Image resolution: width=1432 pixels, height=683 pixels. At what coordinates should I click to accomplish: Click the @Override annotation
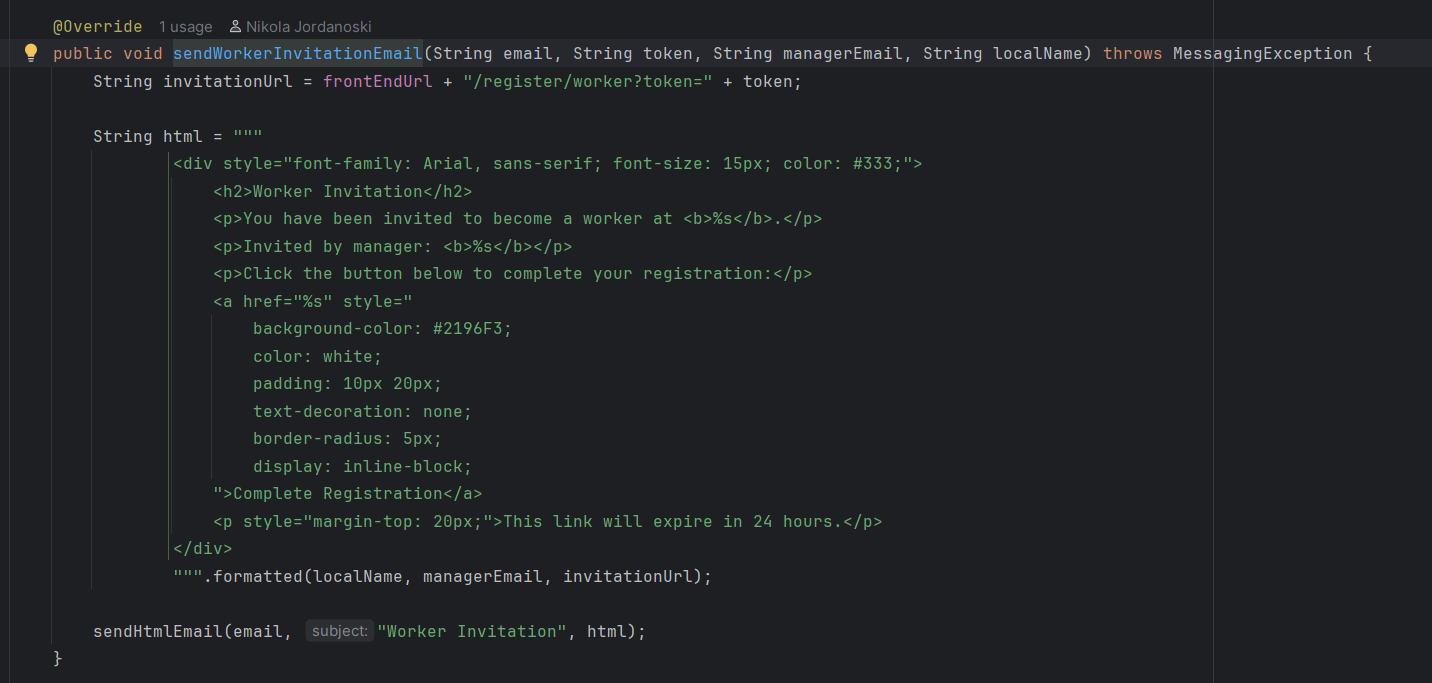point(97,27)
